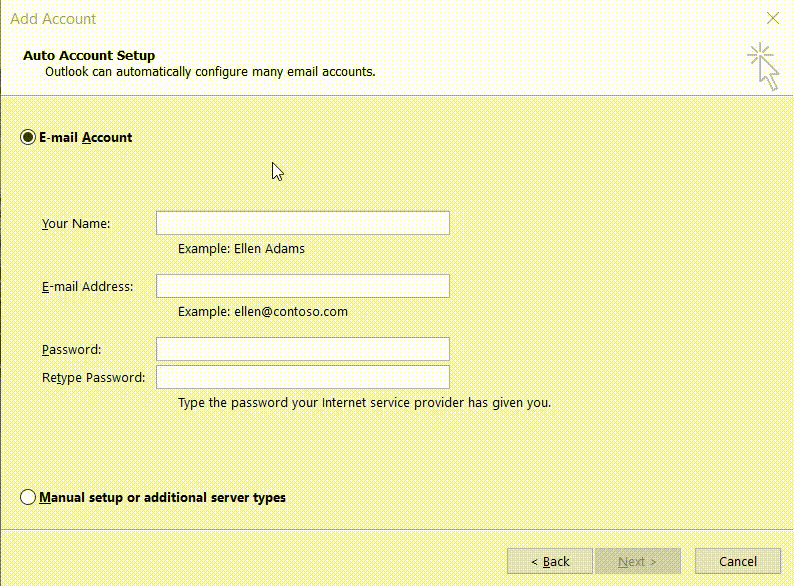Click the Next button
The height and width of the screenshot is (586, 794).
(x=637, y=561)
